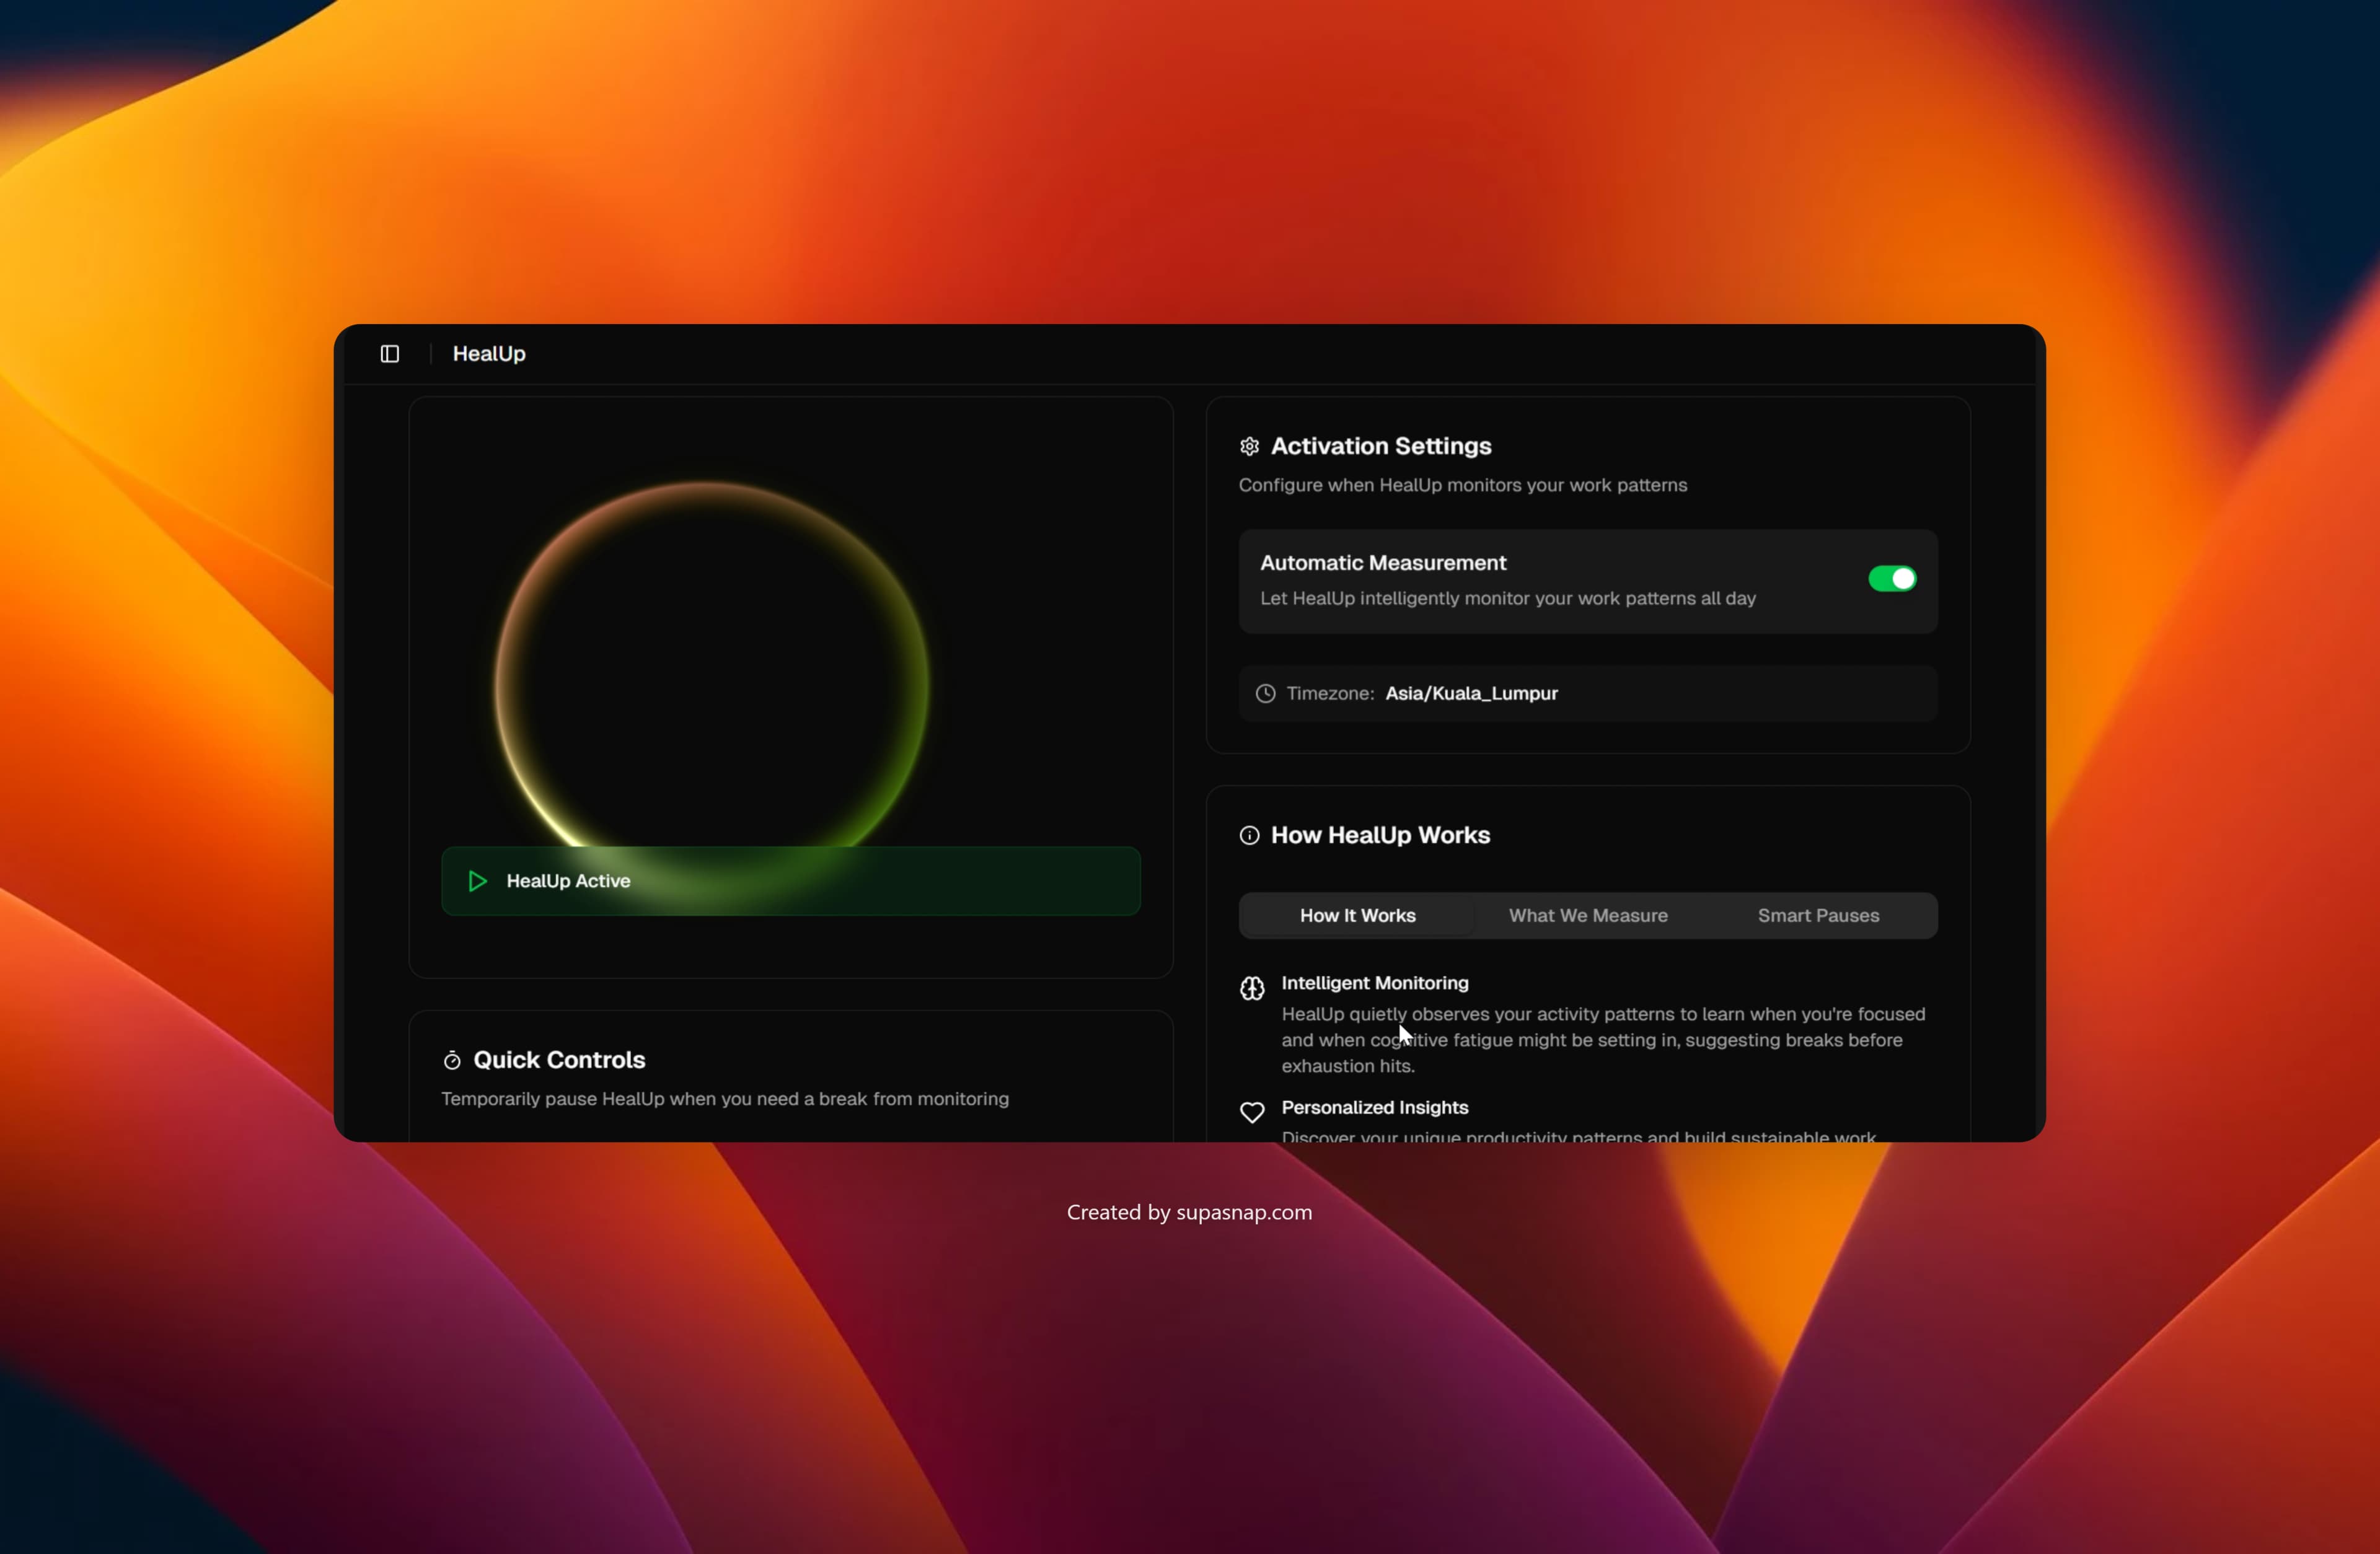Viewport: 2380px width, 1554px height.
Task: Click the Quick Controls timer icon
Action: tap(452, 1060)
